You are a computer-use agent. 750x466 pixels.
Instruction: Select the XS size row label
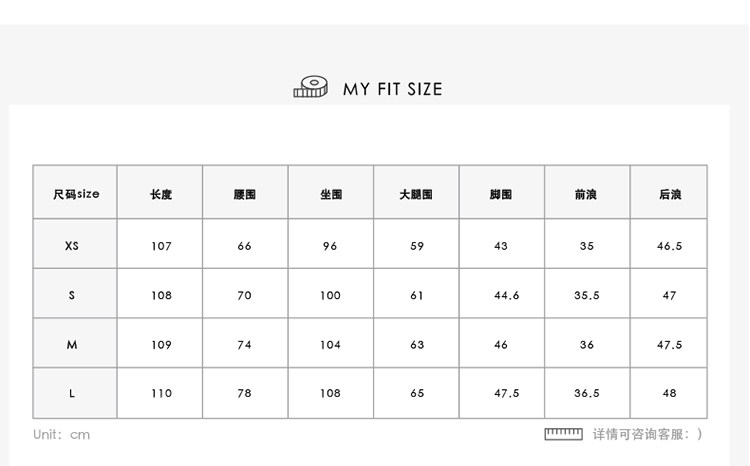pos(72,246)
